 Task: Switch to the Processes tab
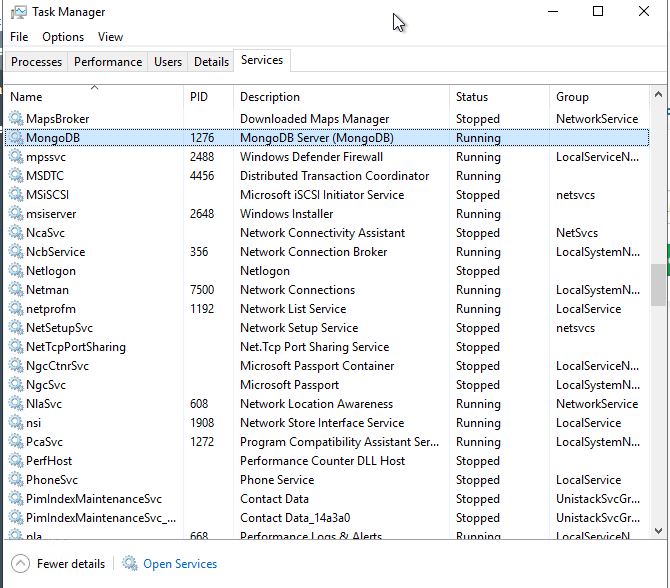(36, 62)
